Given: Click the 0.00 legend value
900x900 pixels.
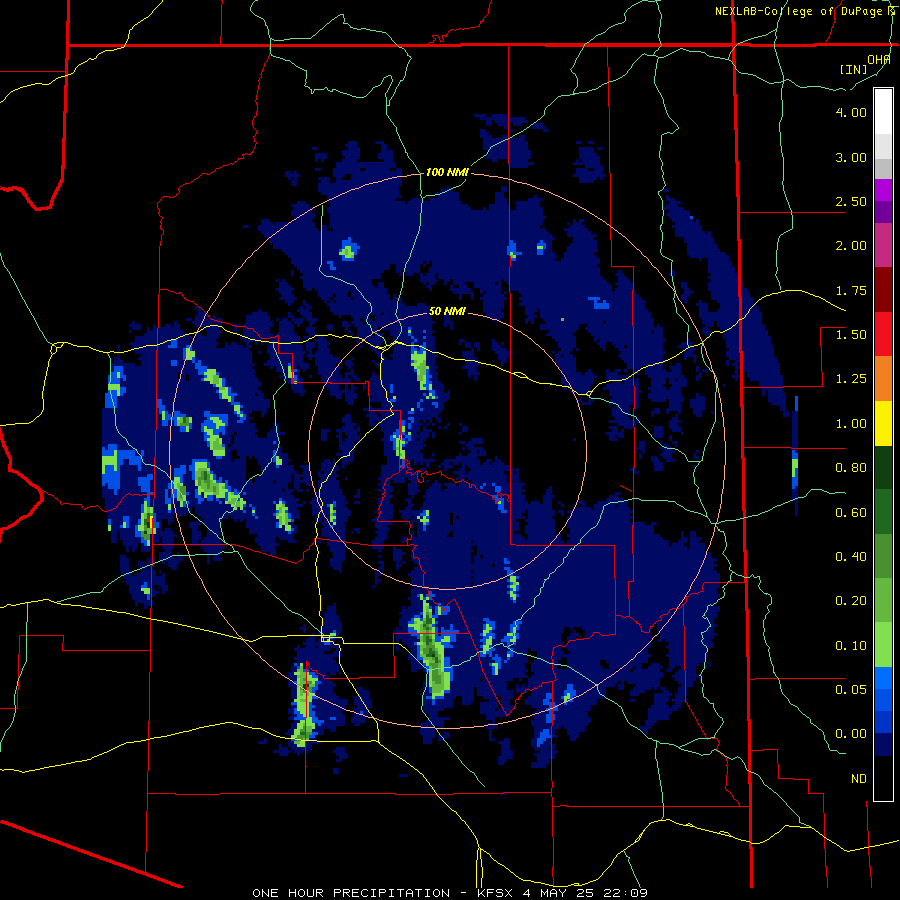Looking at the screenshot, I should [851, 734].
